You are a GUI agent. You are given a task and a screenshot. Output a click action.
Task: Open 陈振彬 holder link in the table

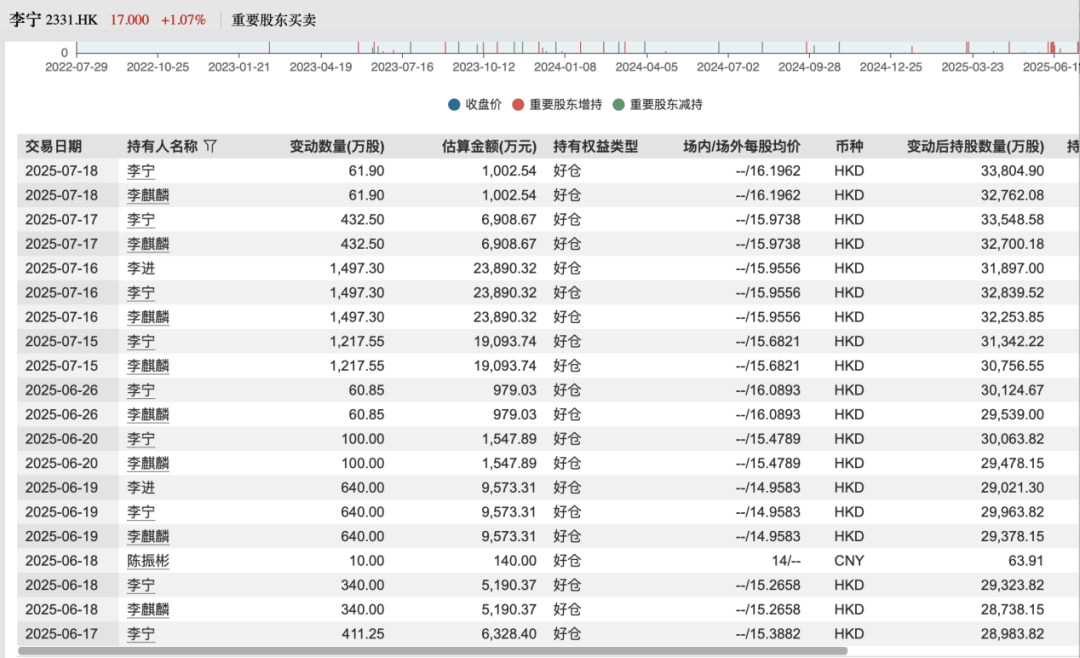tap(148, 561)
